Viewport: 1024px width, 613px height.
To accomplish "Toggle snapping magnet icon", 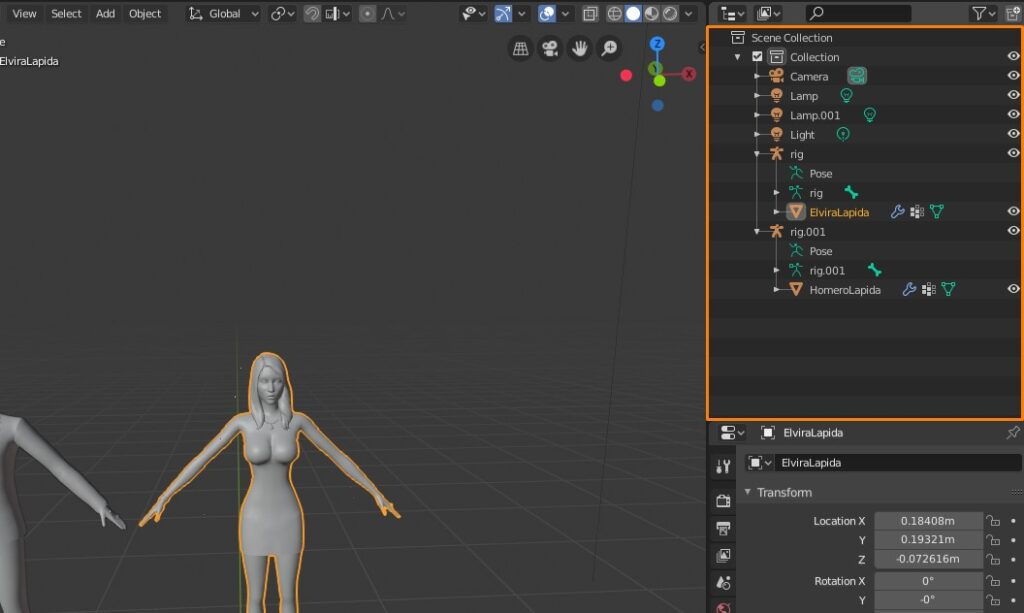I will pyautogui.click(x=312, y=13).
